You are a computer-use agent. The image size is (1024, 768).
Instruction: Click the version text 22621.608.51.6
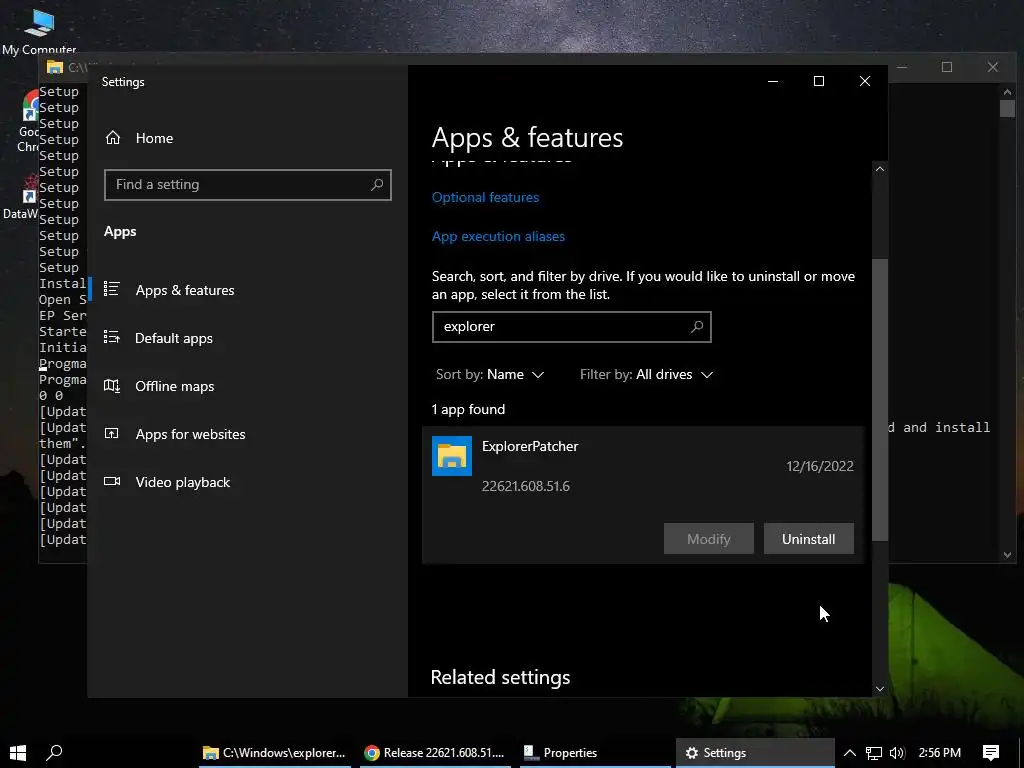[x=526, y=487]
